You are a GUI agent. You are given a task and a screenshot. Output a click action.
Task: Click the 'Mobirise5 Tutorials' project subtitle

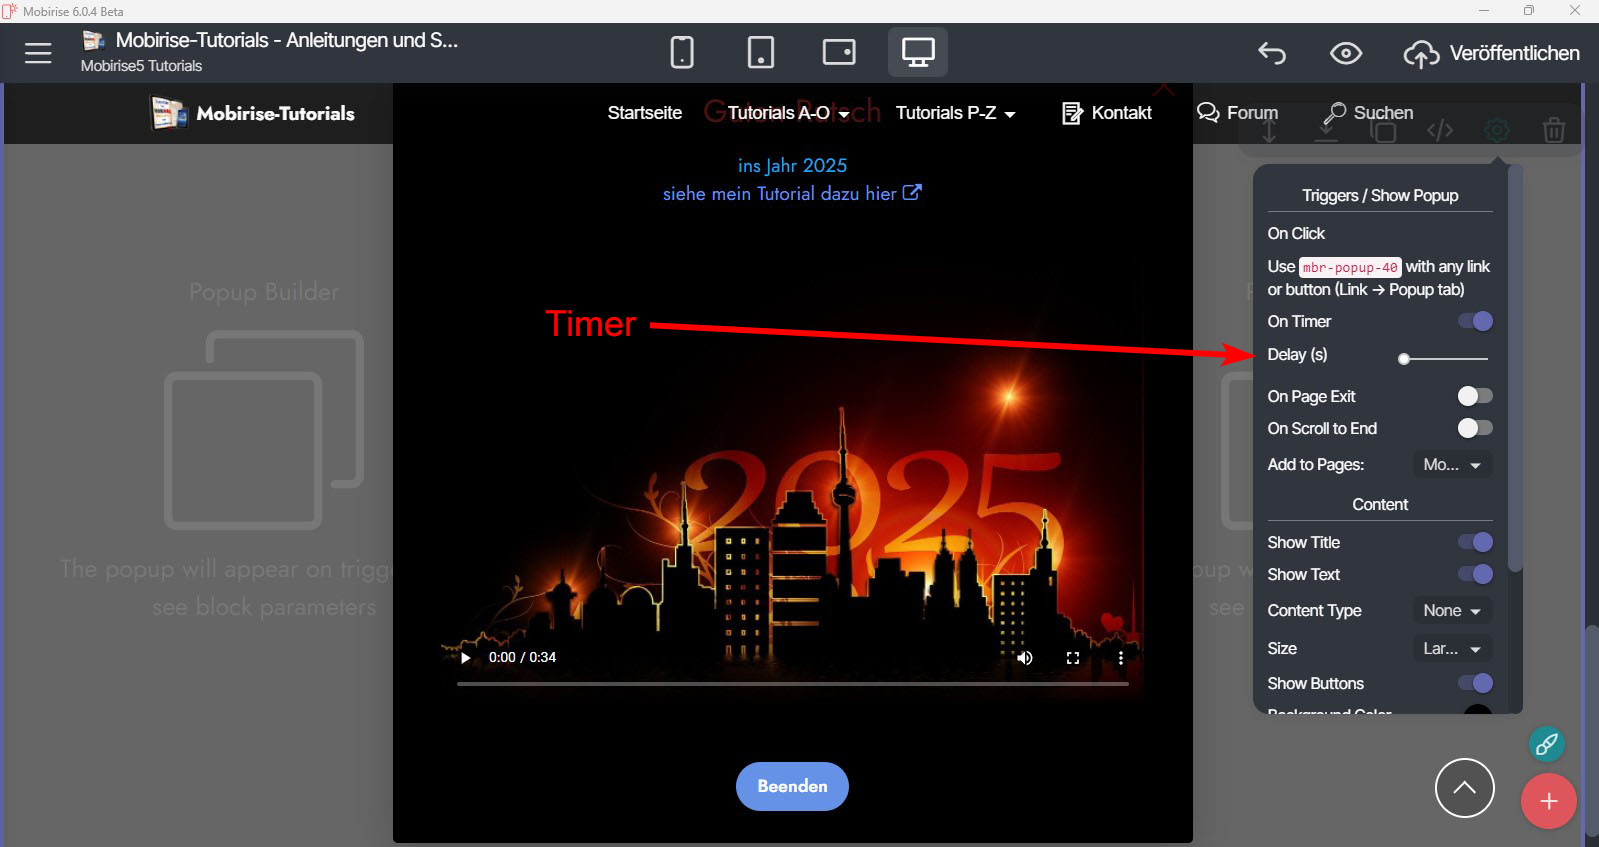141,66
